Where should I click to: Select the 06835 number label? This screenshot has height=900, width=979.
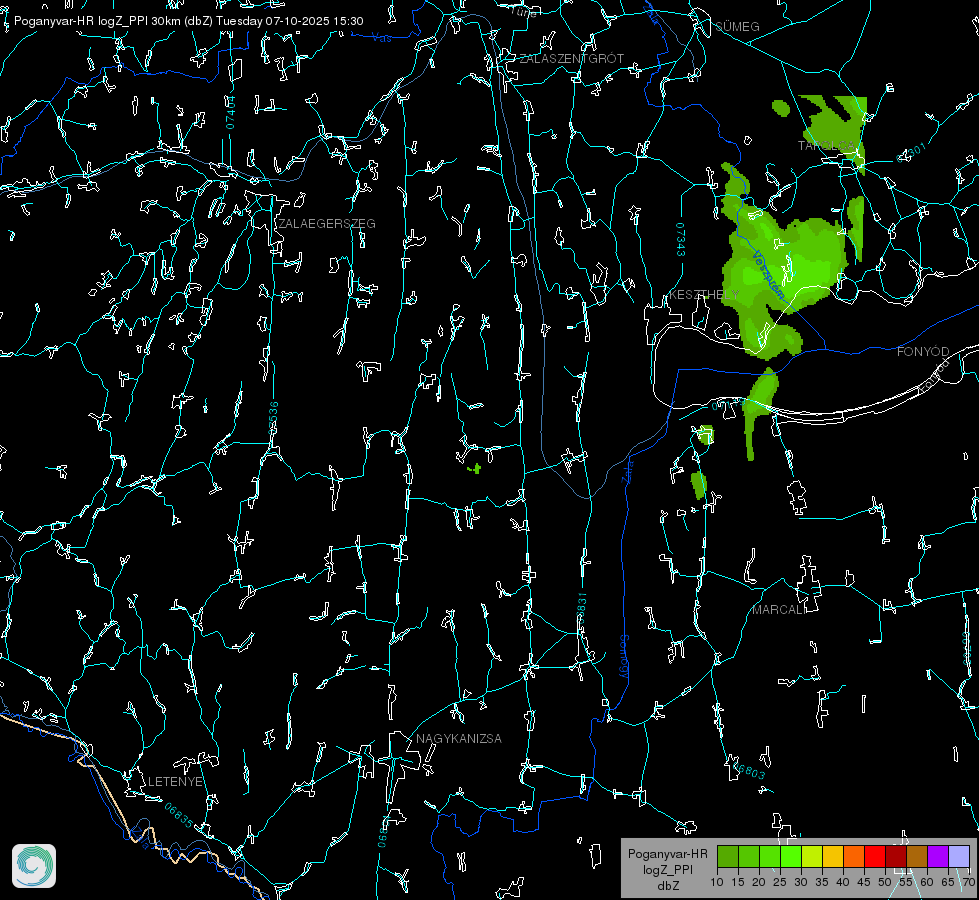pos(179,816)
